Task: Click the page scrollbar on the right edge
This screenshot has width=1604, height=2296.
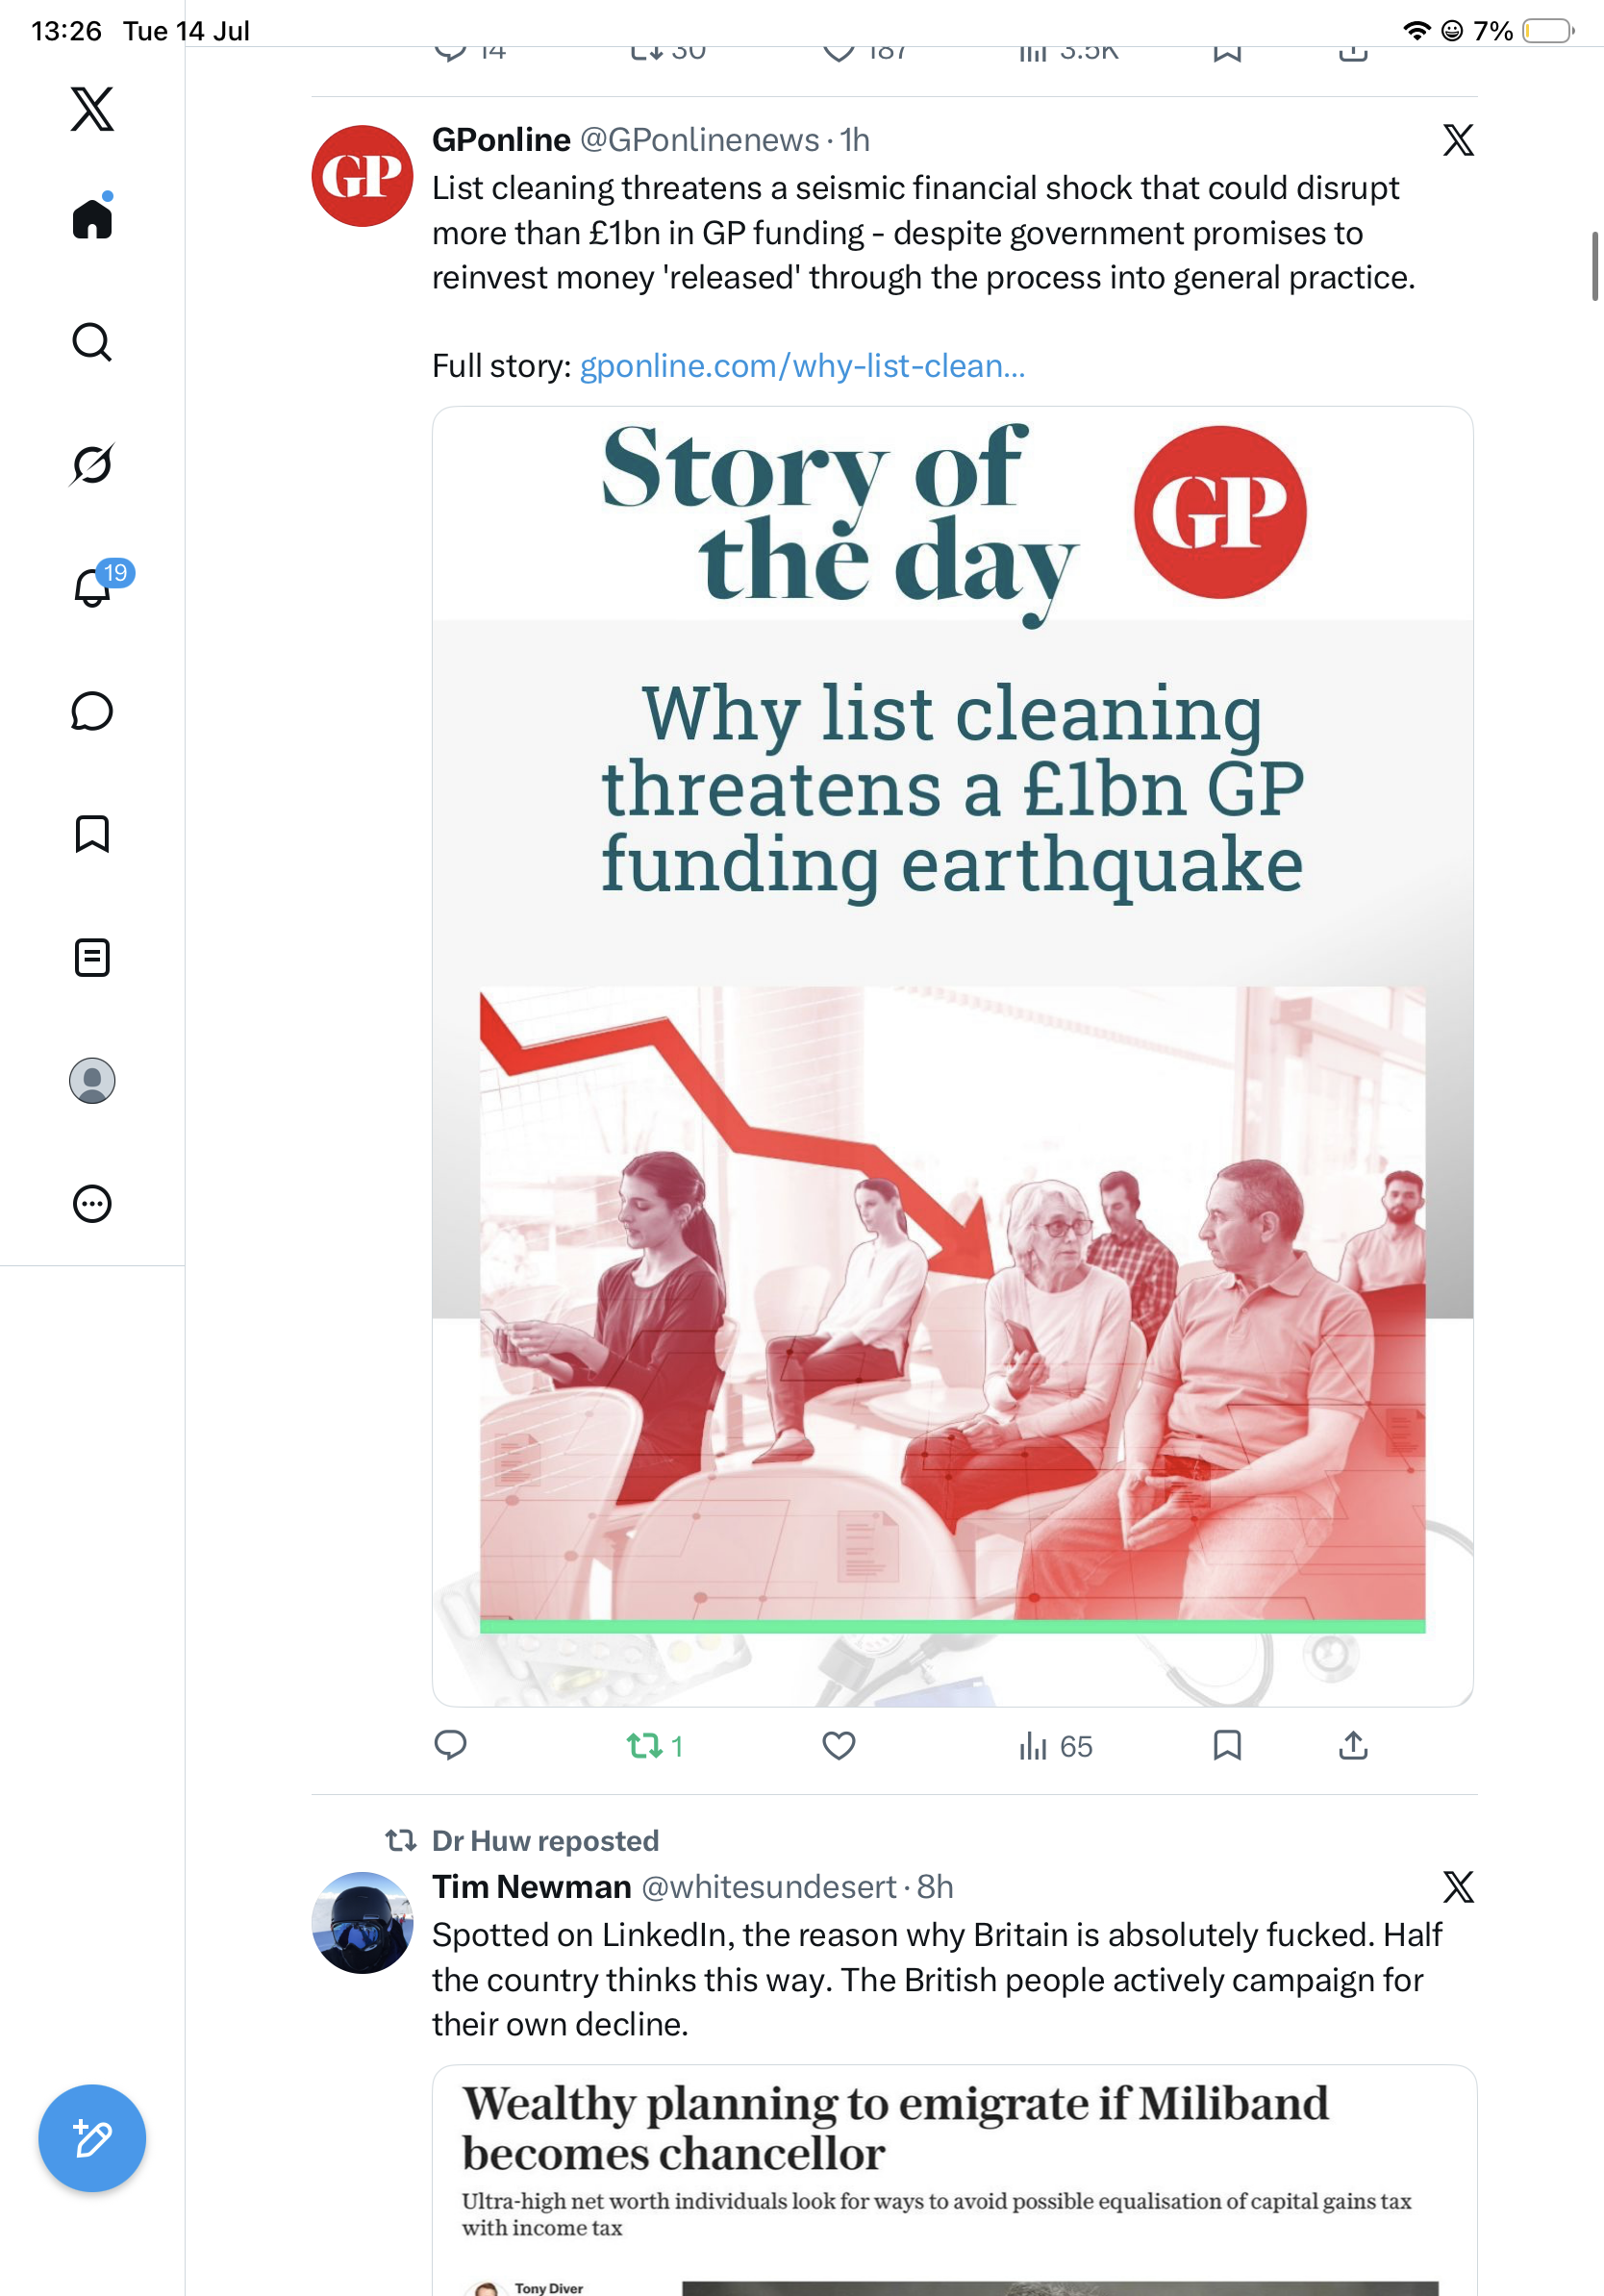Action: pos(1595,266)
